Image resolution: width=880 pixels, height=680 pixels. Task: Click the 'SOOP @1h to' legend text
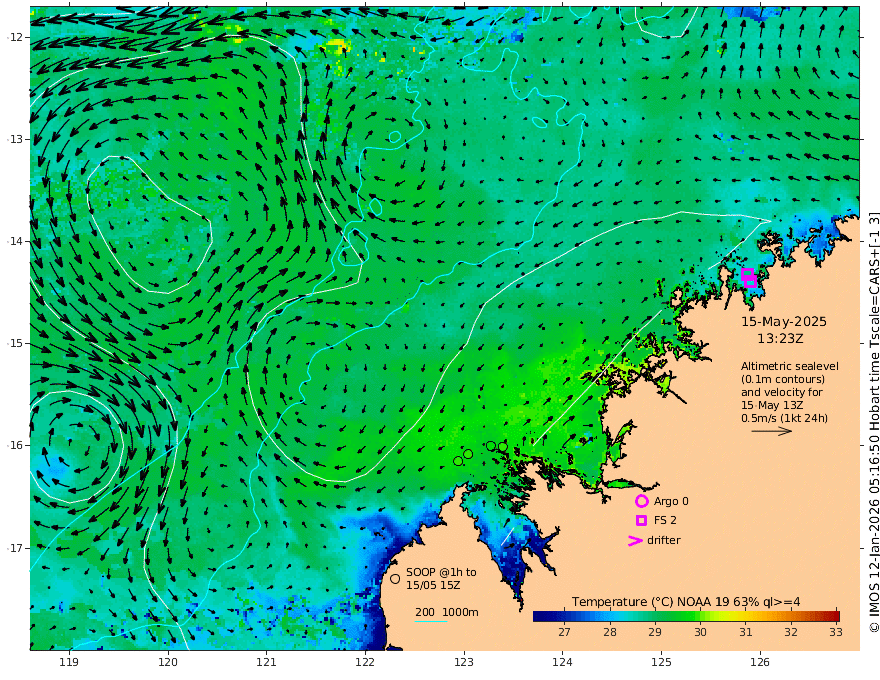tap(441, 572)
